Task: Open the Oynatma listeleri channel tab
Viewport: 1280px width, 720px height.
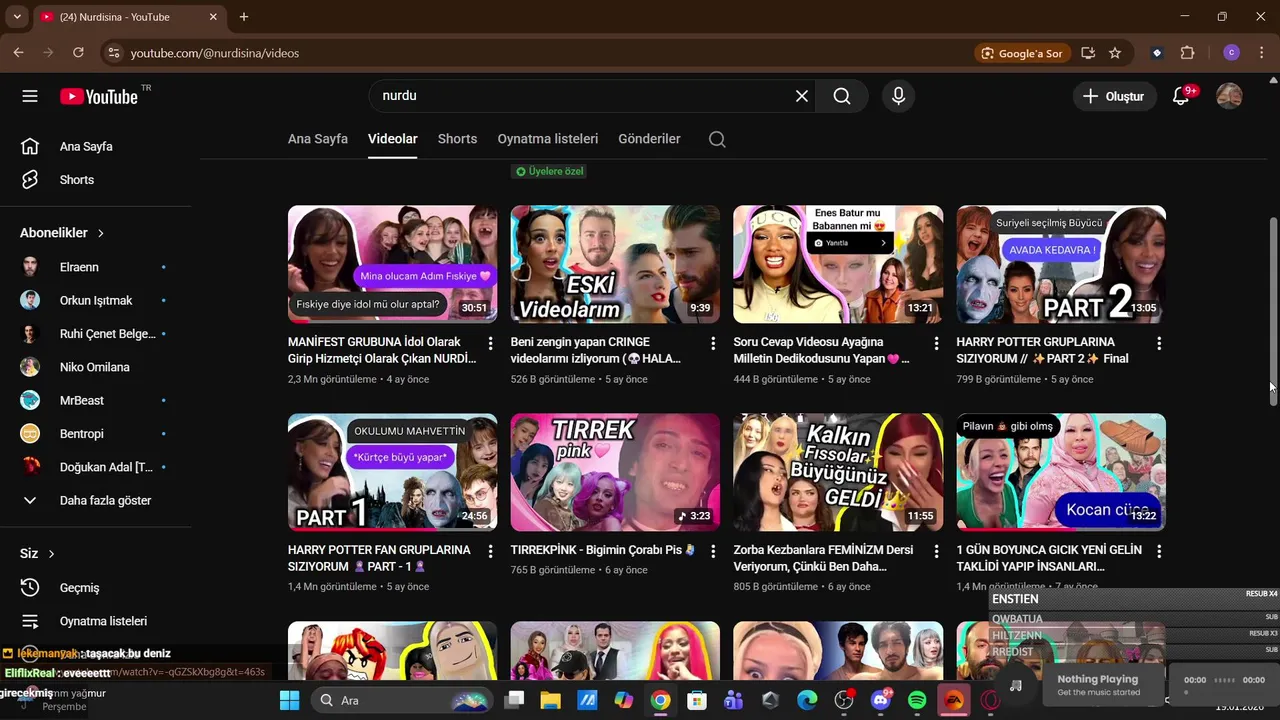Action: 548,139
